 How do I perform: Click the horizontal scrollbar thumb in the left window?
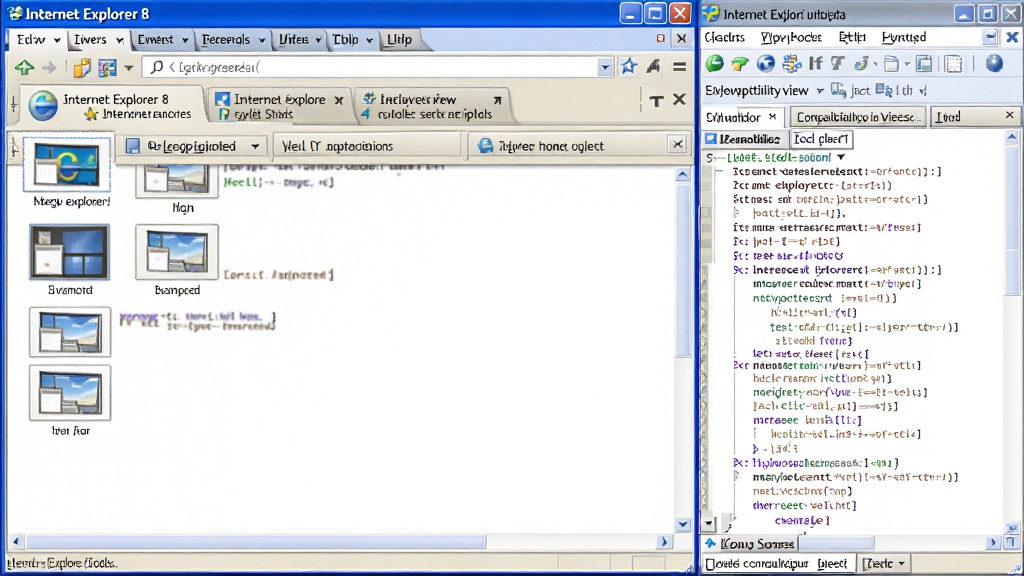point(256,541)
